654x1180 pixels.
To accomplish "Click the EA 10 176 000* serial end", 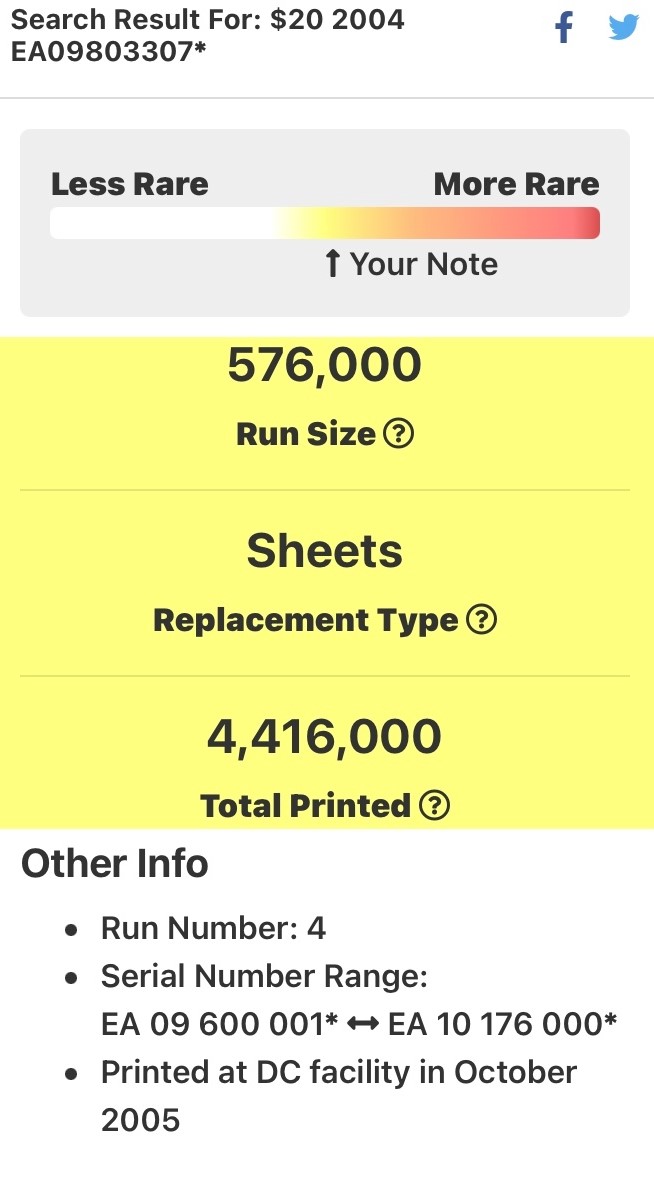I will coord(503,1024).
